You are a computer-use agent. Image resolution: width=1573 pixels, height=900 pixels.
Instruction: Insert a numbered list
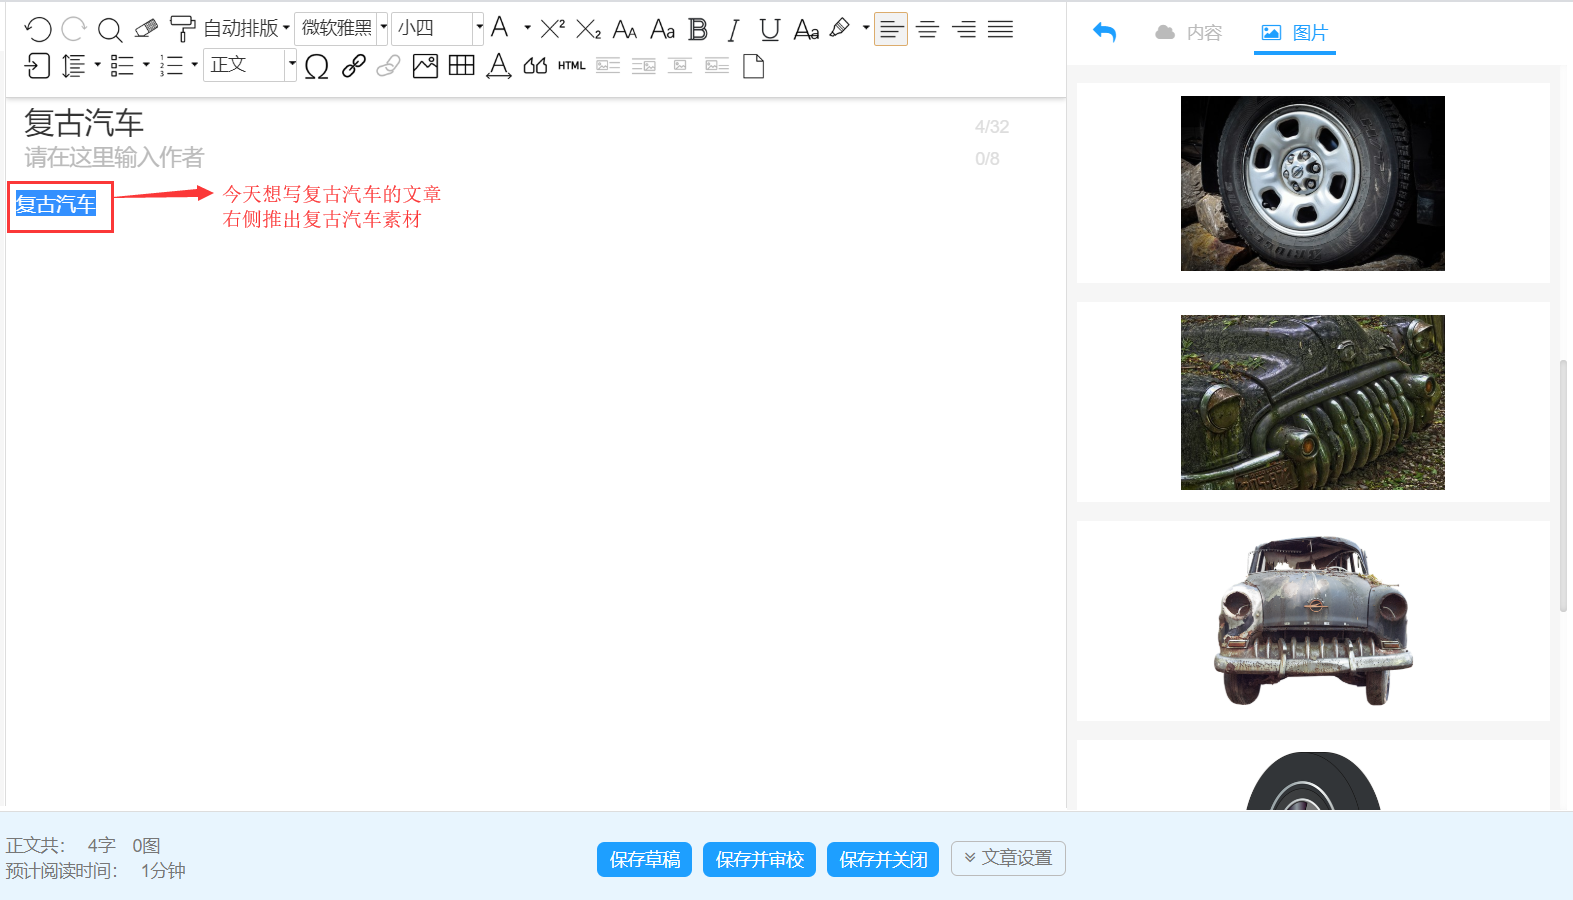(x=171, y=66)
